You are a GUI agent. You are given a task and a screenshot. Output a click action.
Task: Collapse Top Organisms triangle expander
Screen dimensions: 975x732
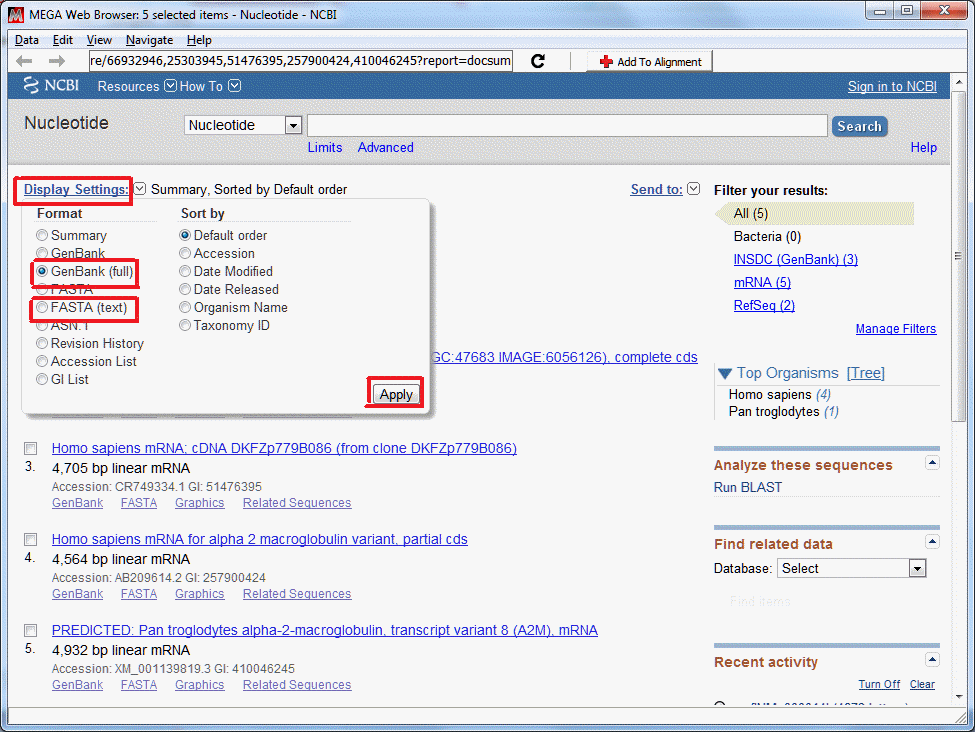coord(724,373)
